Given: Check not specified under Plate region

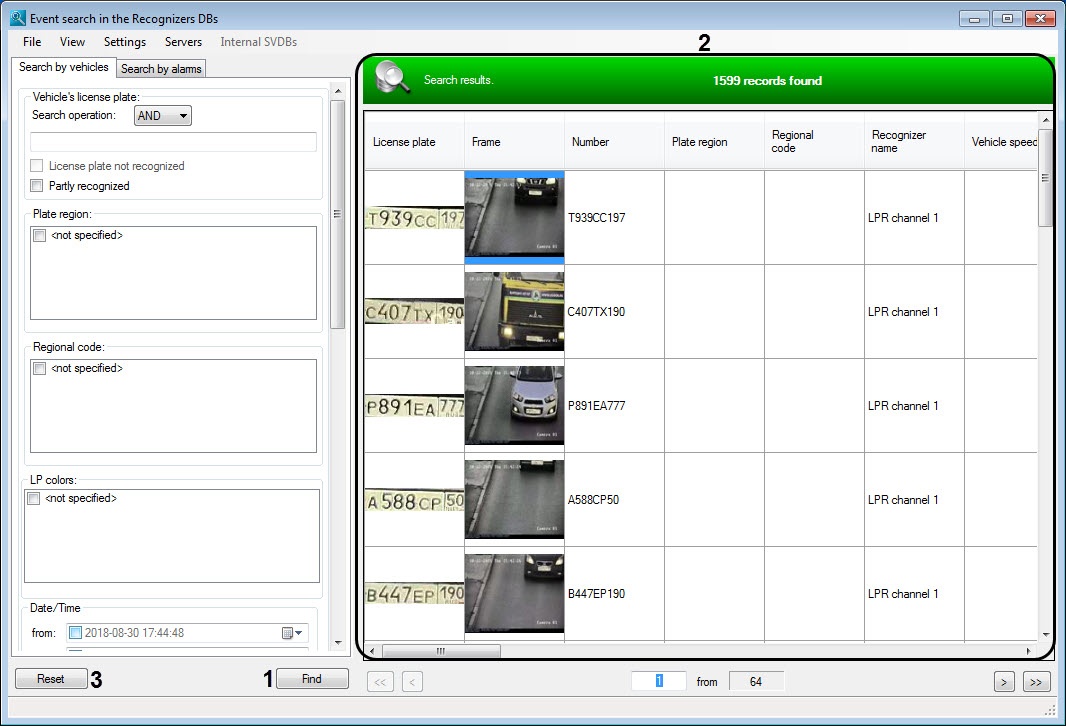Looking at the screenshot, I should tap(40, 236).
